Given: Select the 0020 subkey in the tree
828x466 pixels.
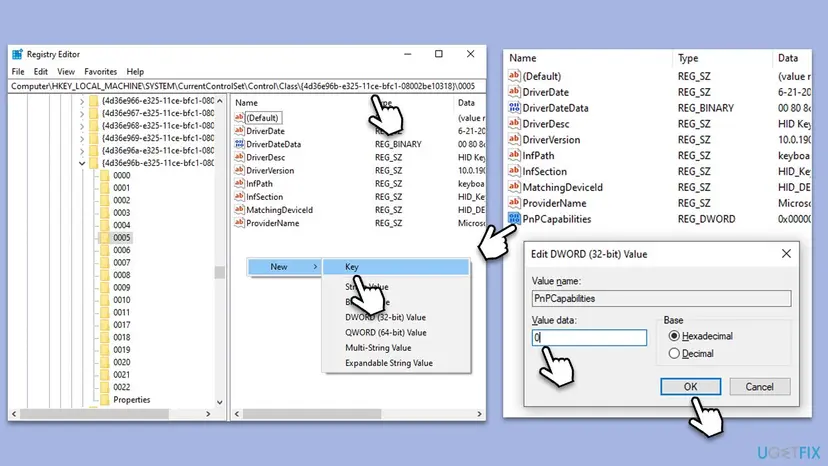Looking at the screenshot, I should point(121,362).
